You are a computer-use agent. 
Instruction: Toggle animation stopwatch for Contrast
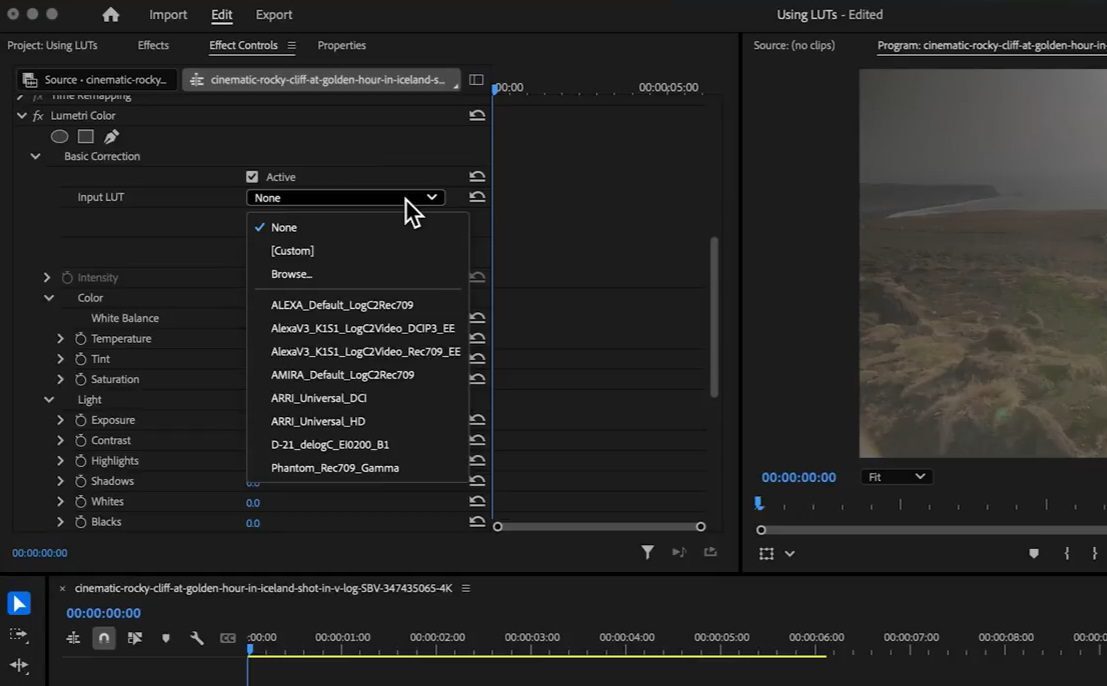(x=80, y=440)
